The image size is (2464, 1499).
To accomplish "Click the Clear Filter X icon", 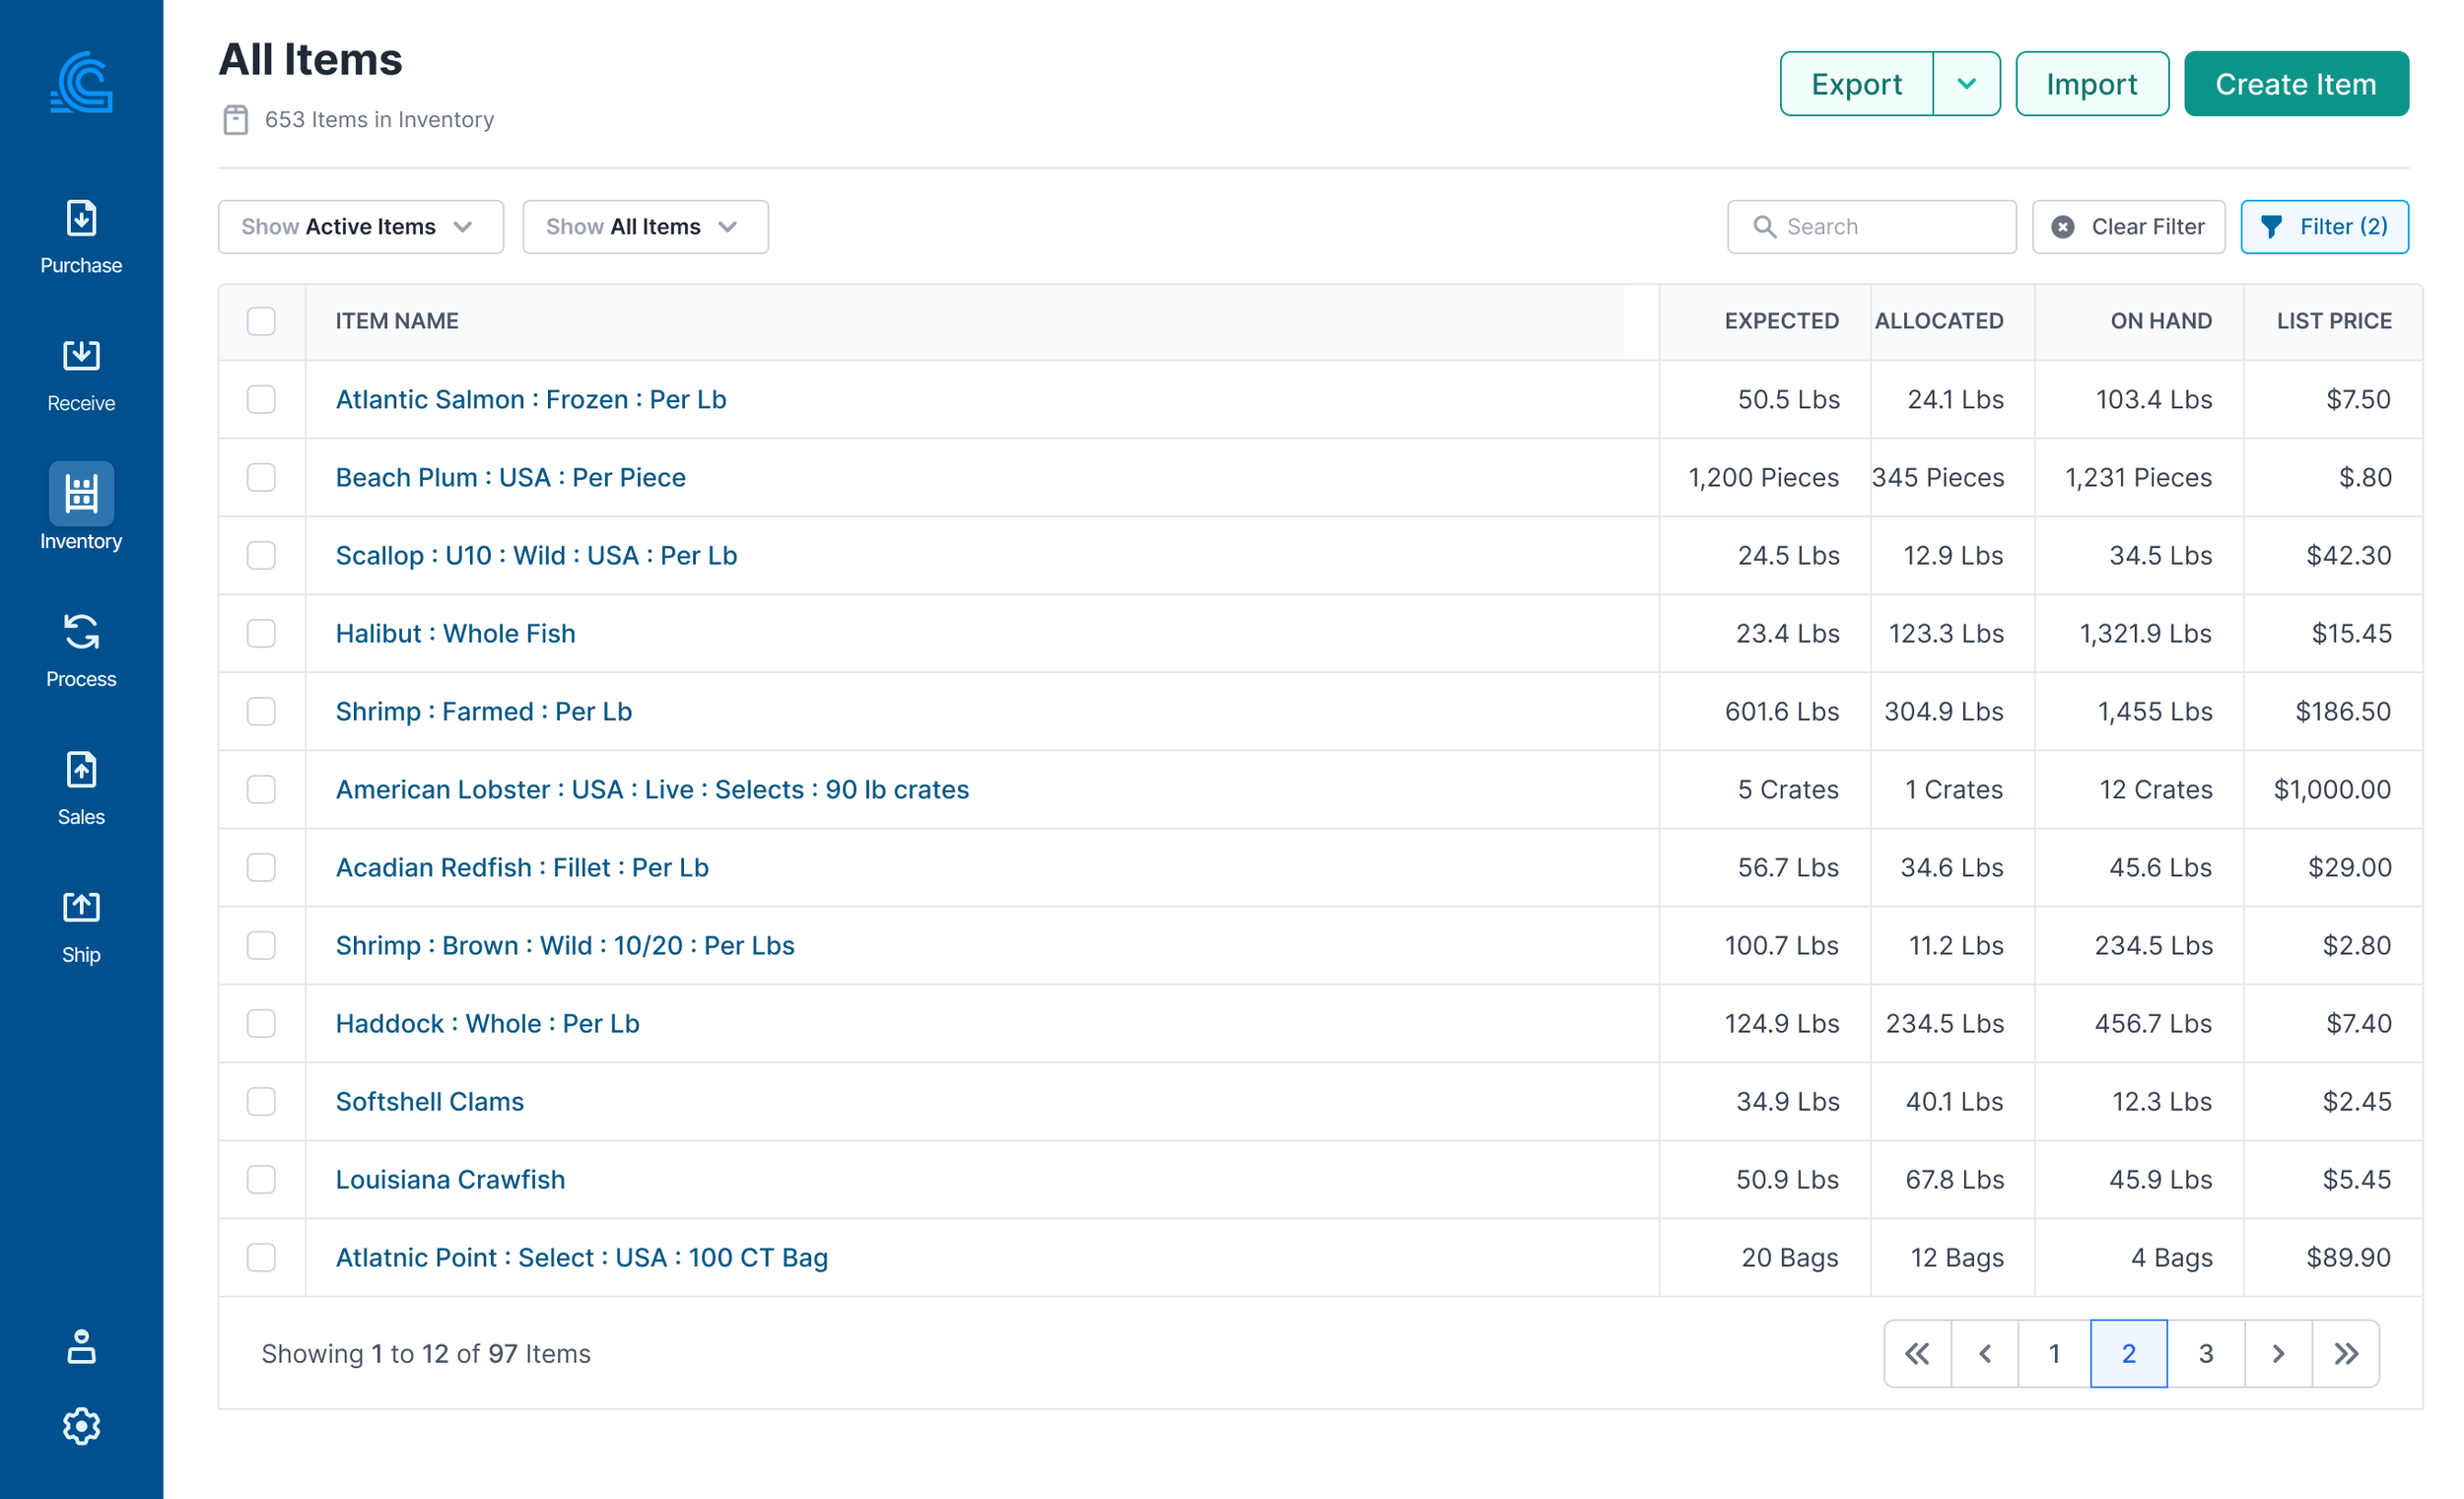I will coord(2062,227).
